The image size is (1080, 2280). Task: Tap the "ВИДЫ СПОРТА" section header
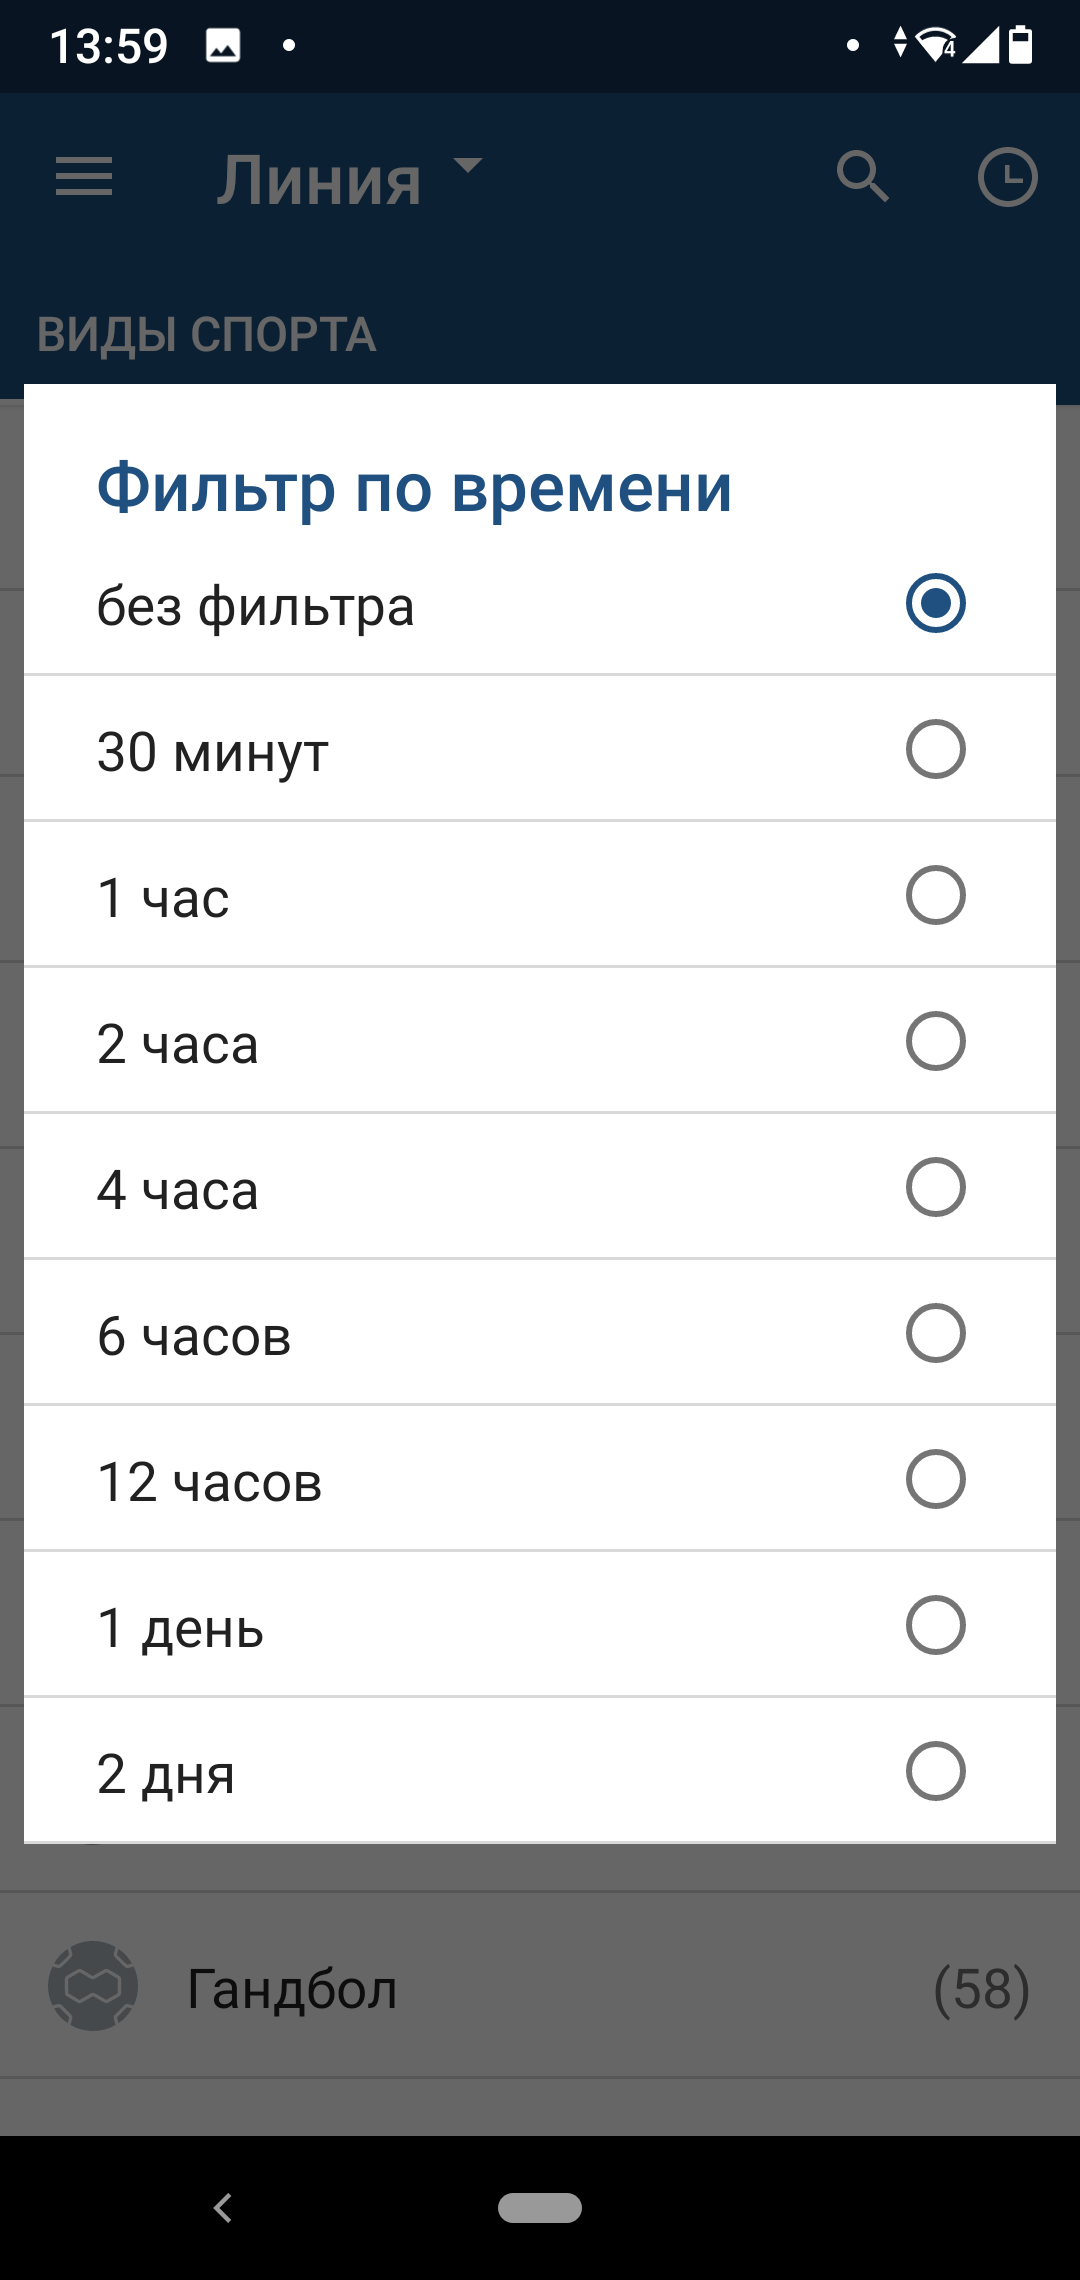(207, 335)
